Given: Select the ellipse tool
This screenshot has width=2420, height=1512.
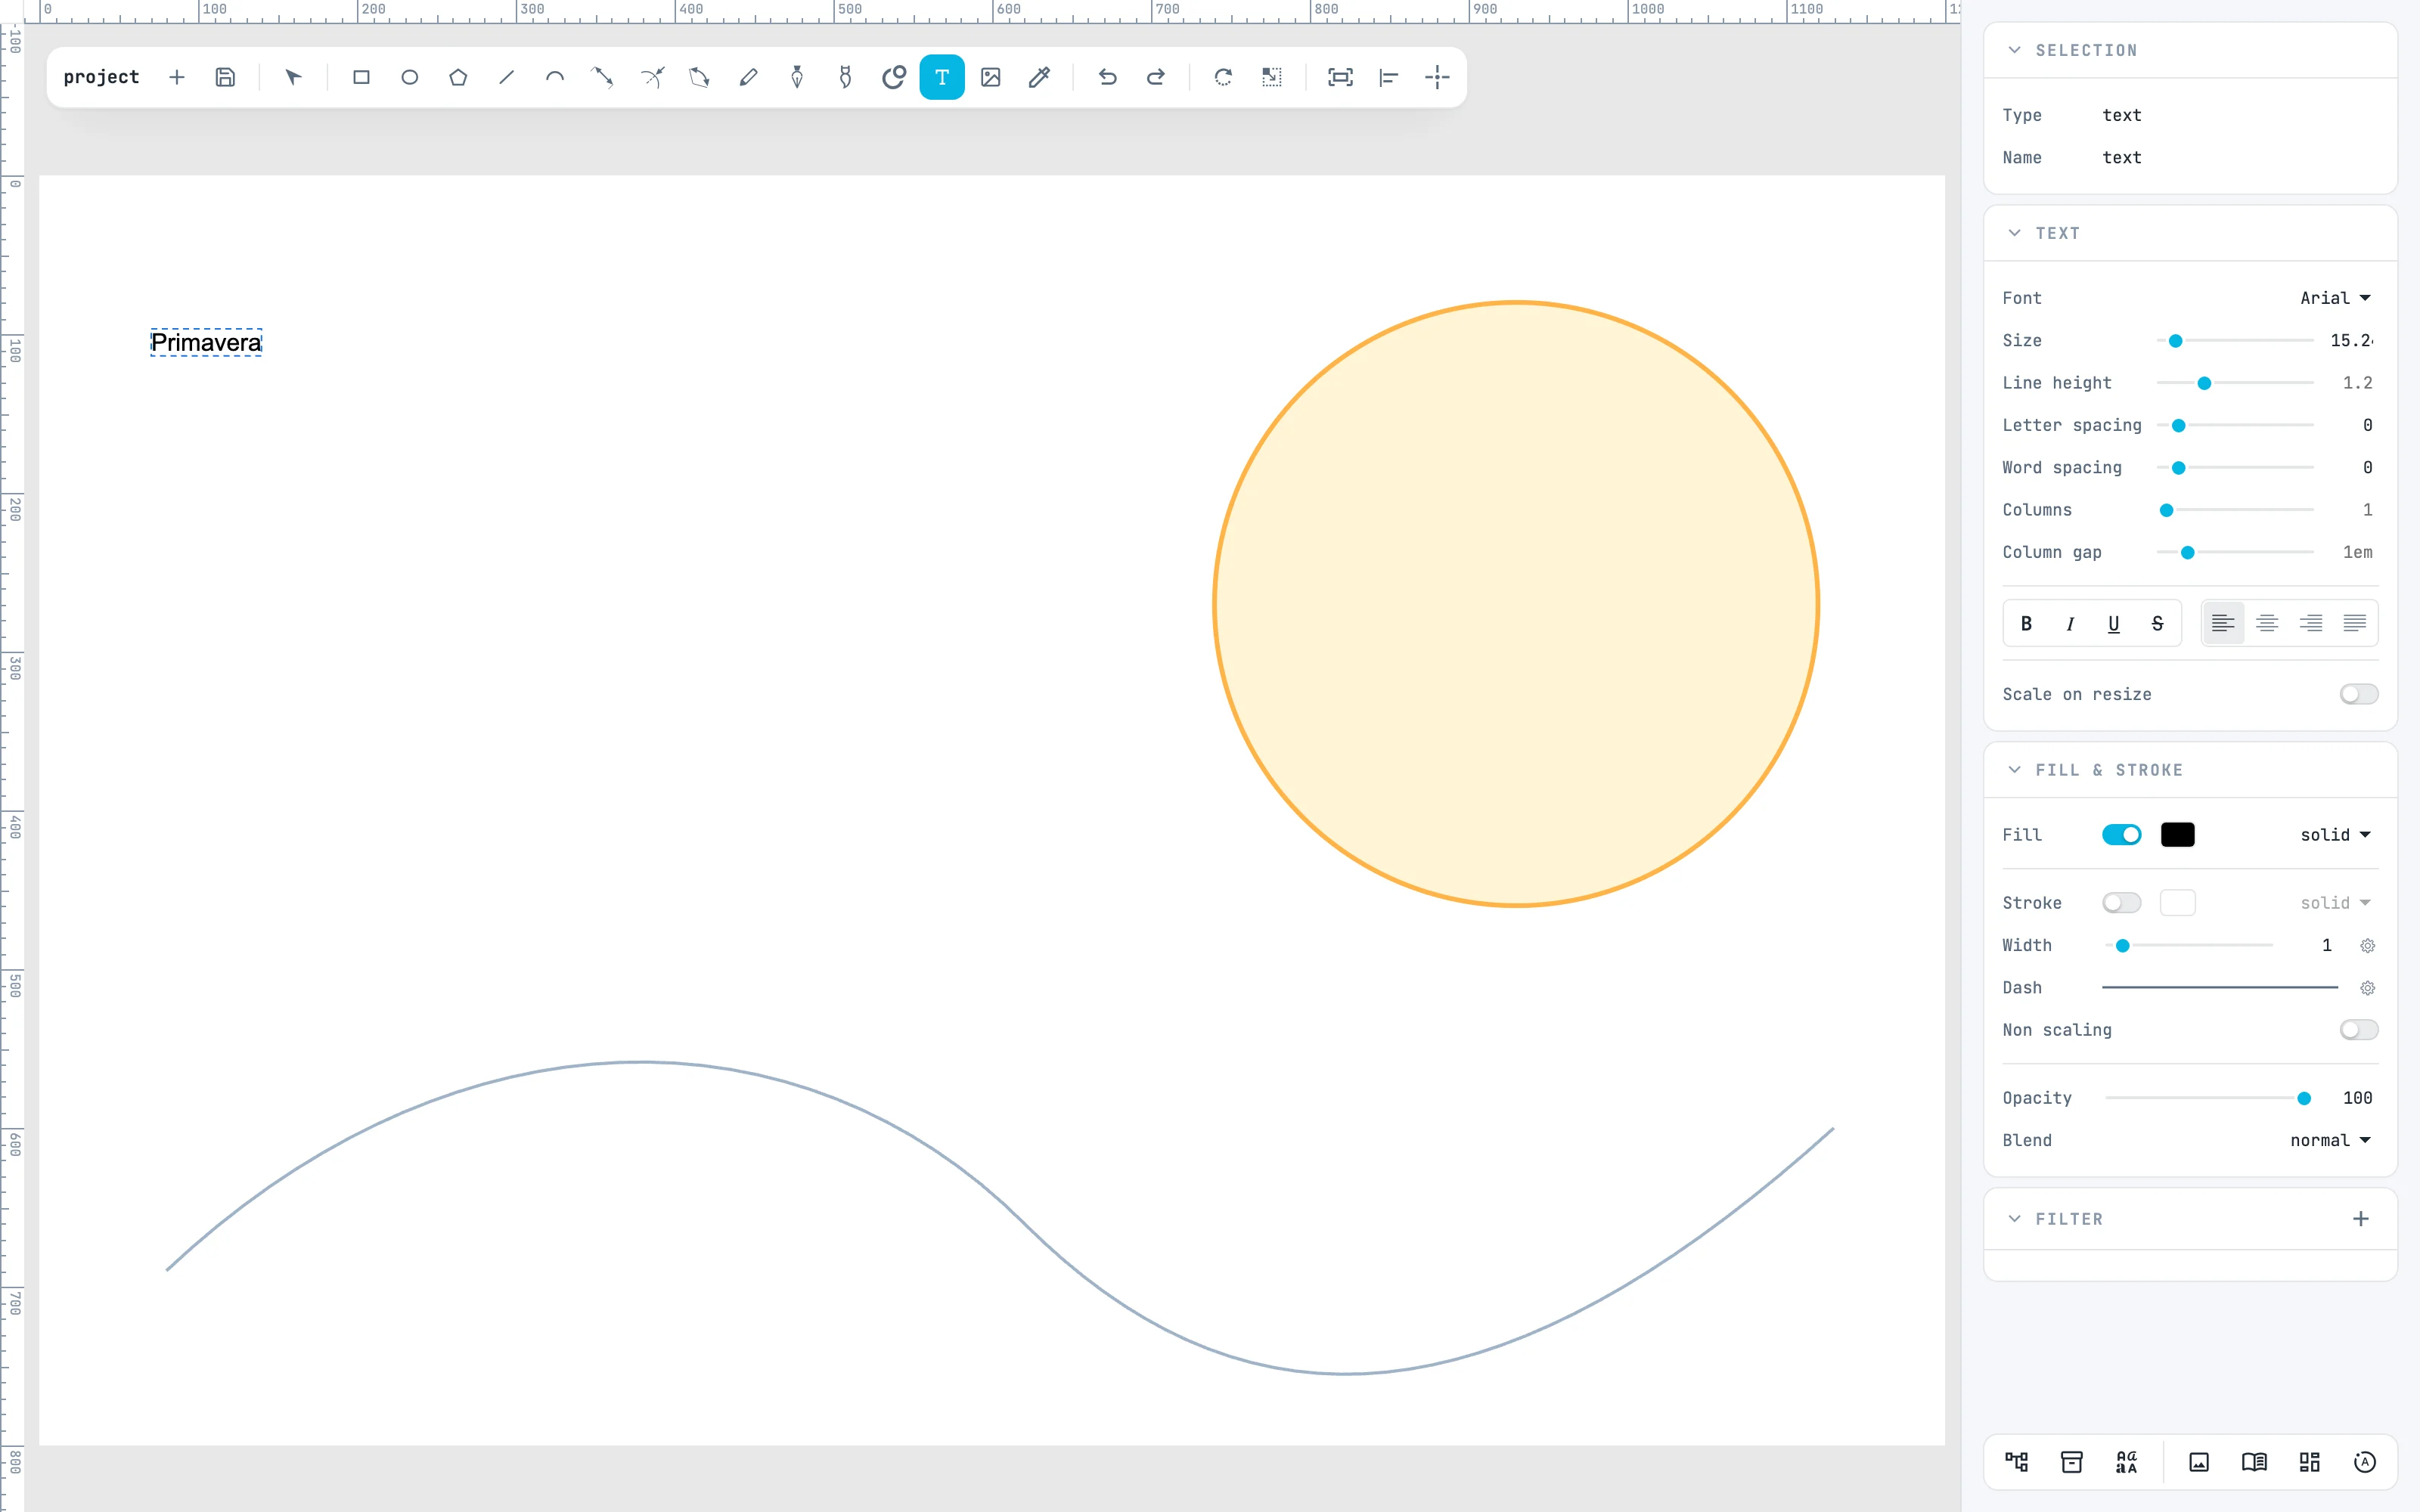Looking at the screenshot, I should (x=409, y=77).
